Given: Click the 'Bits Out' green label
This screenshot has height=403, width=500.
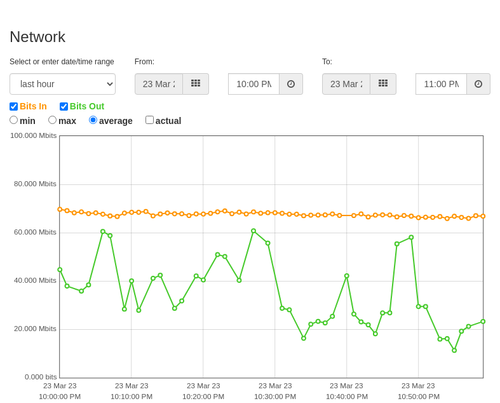Looking at the screenshot, I should click(87, 106).
